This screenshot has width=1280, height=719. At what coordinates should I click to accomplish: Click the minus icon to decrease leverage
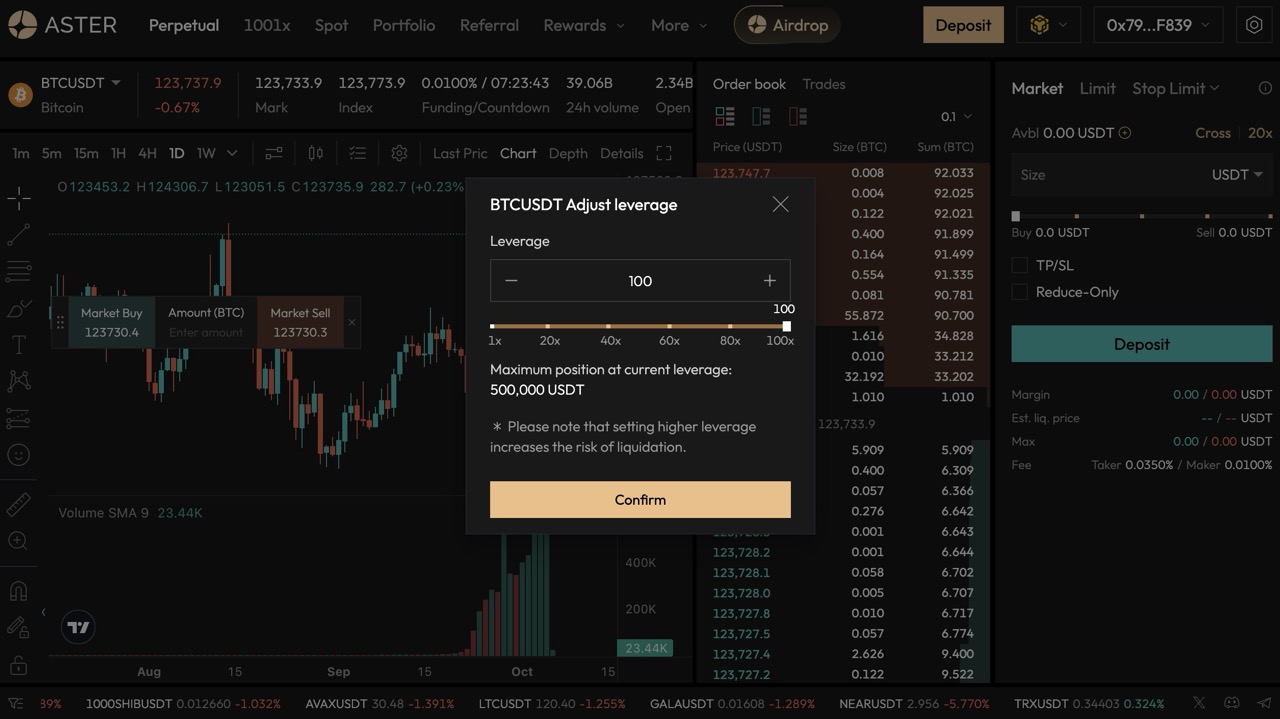pyautogui.click(x=511, y=281)
